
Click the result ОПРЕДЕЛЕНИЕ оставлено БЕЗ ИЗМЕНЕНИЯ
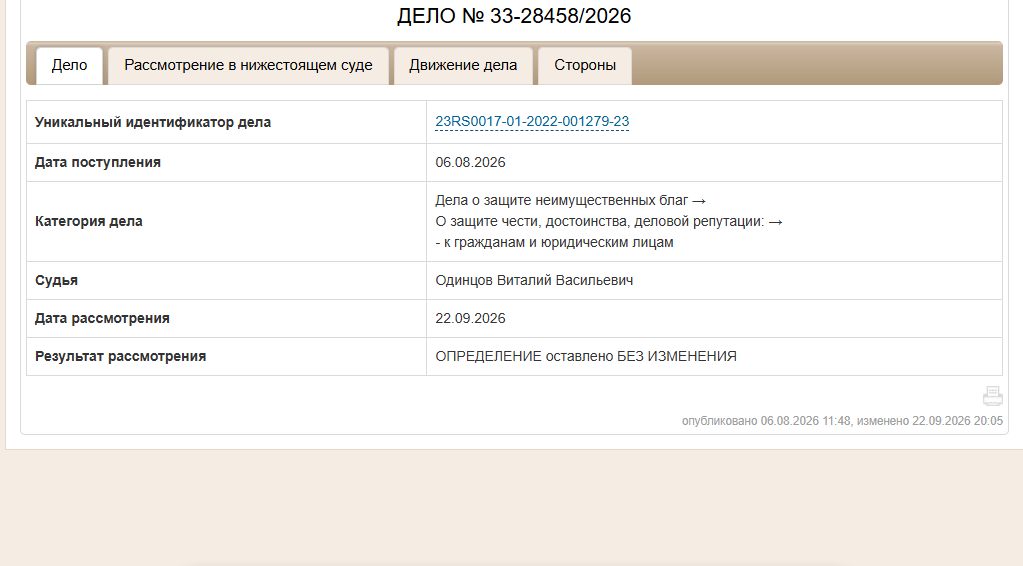pyautogui.click(x=586, y=356)
